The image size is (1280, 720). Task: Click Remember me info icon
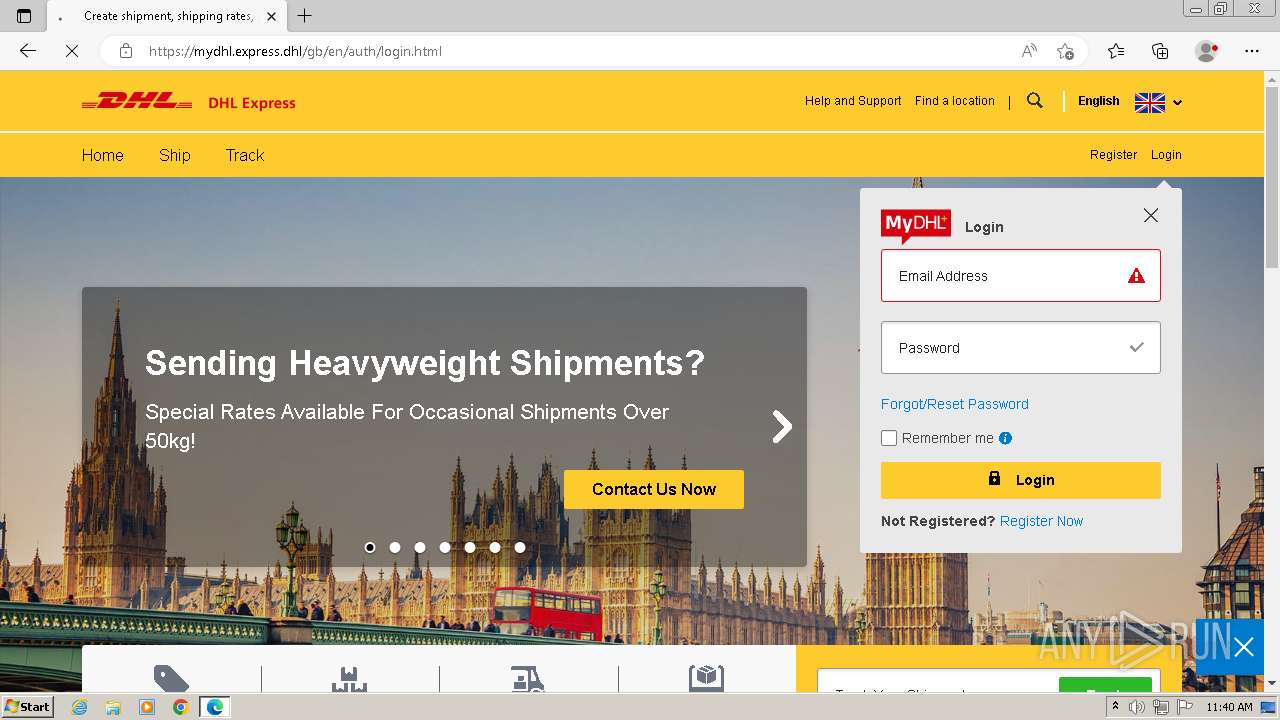[1006, 438]
